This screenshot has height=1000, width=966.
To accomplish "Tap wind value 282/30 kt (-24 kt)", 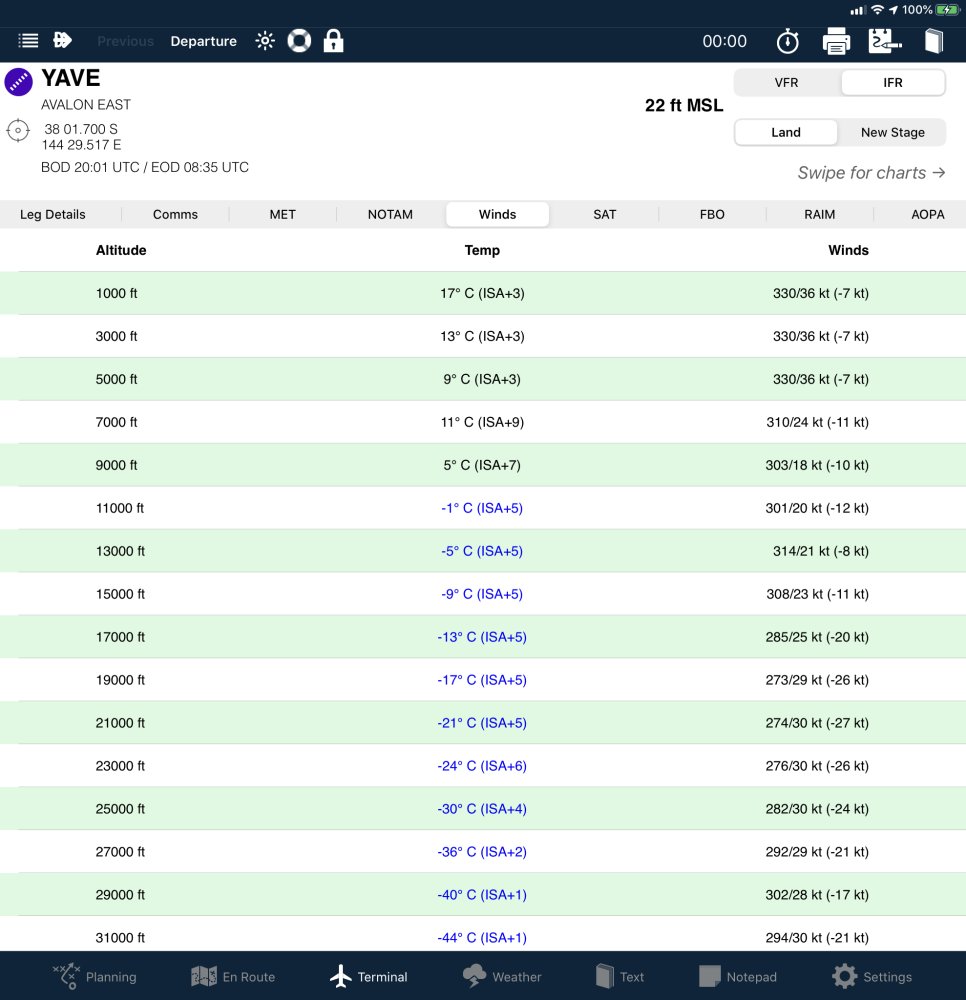I will point(817,809).
